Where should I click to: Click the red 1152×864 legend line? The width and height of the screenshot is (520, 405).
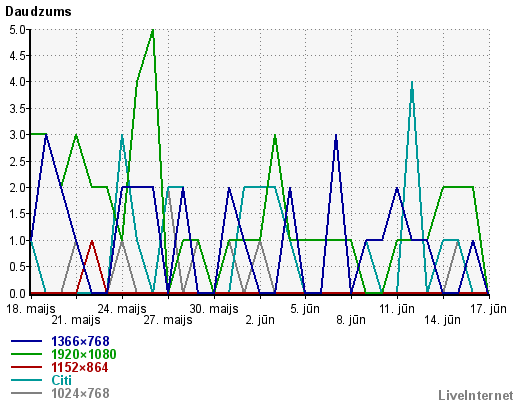click(27, 367)
